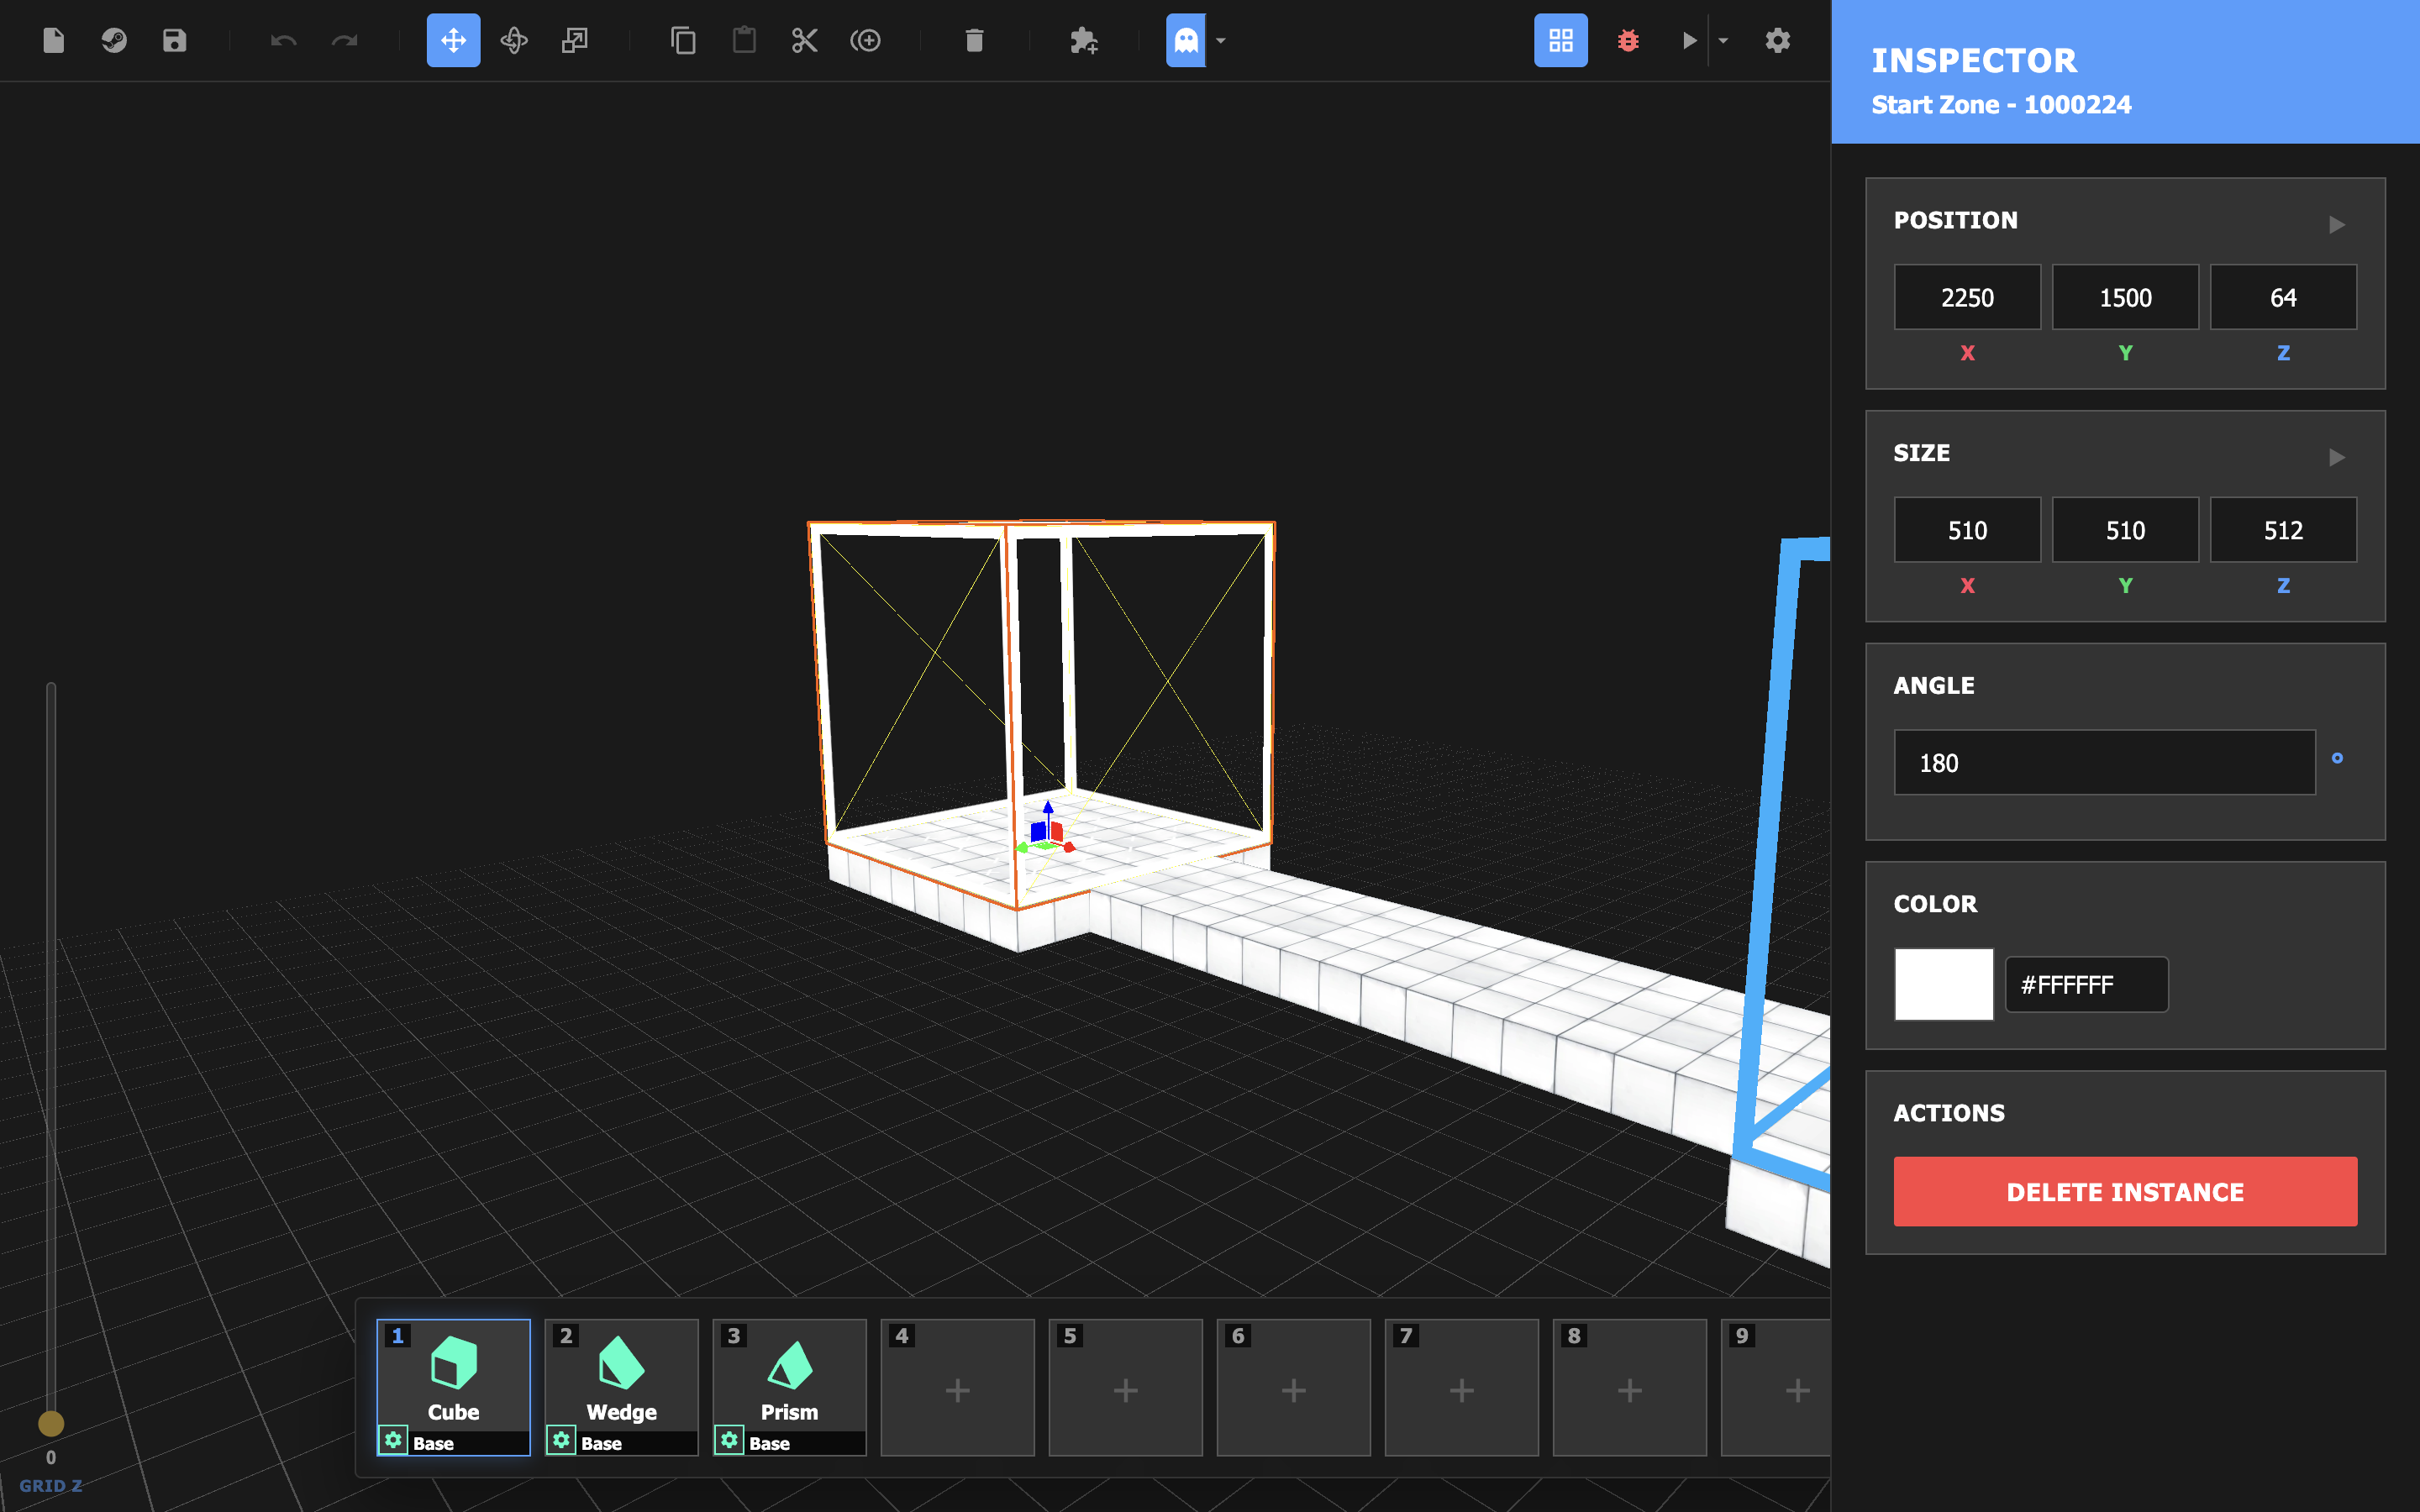Image resolution: width=2420 pixels, height=1512 pixels.
Task: Click the red debug bug icon
Action: click(1628, 40)
